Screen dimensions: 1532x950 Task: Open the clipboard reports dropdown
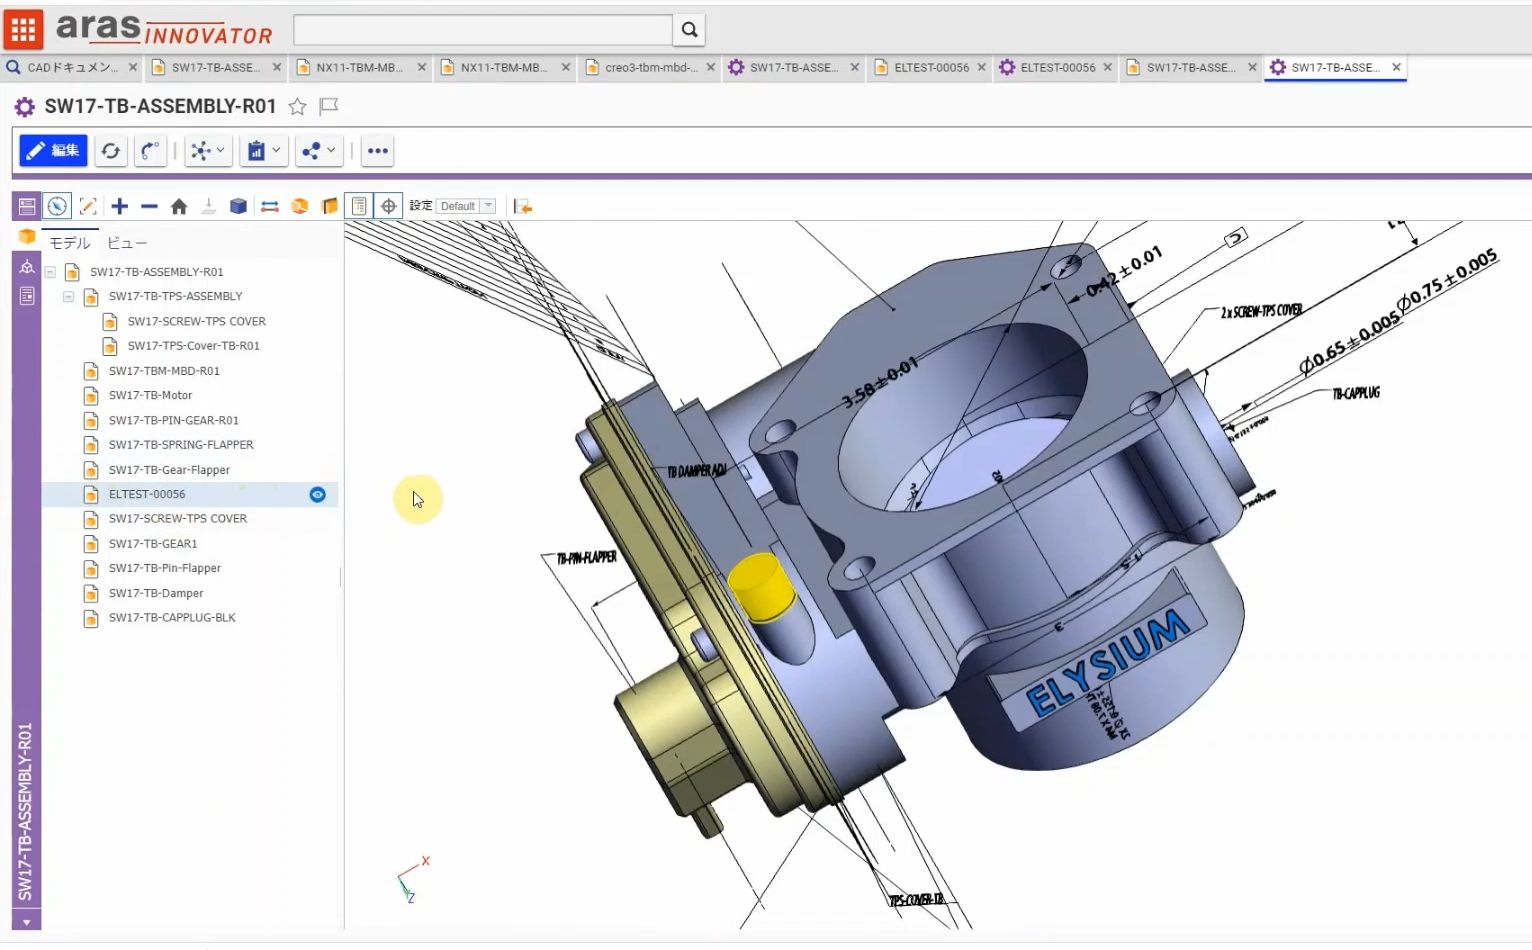click(x=264, y=151)
